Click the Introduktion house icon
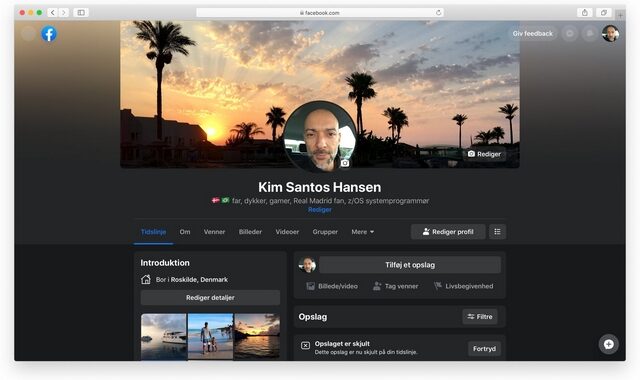This screenshot has width=640, height=380. [x=146, y=280]
